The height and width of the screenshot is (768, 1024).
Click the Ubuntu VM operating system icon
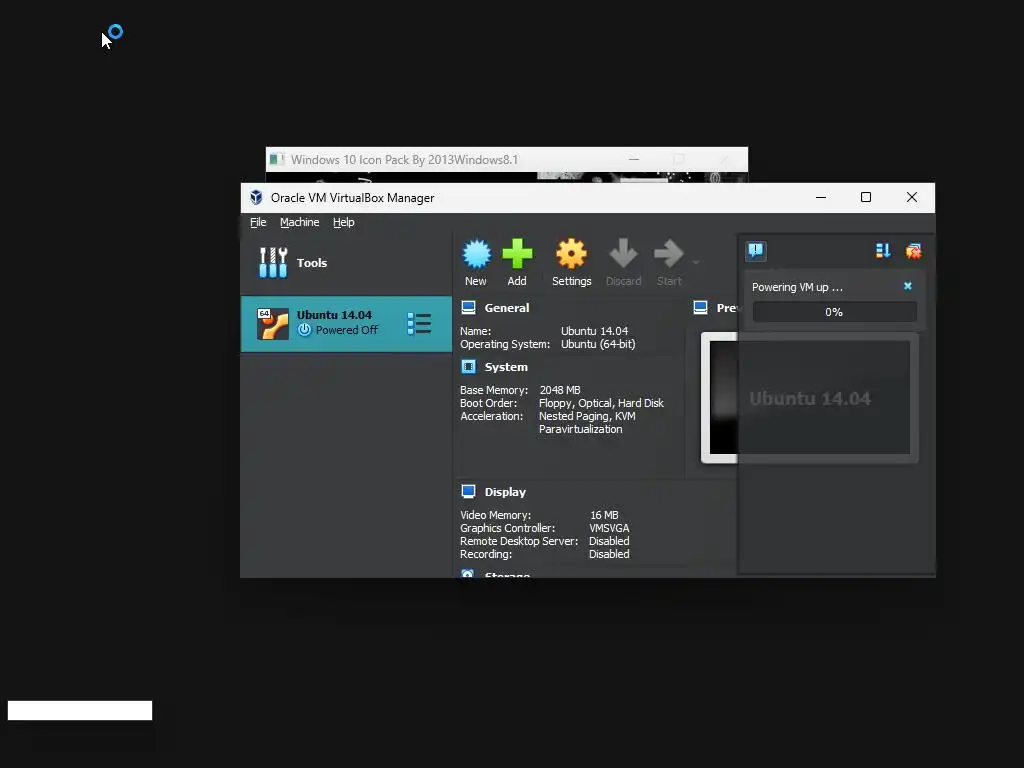click(x=272, y=324)
